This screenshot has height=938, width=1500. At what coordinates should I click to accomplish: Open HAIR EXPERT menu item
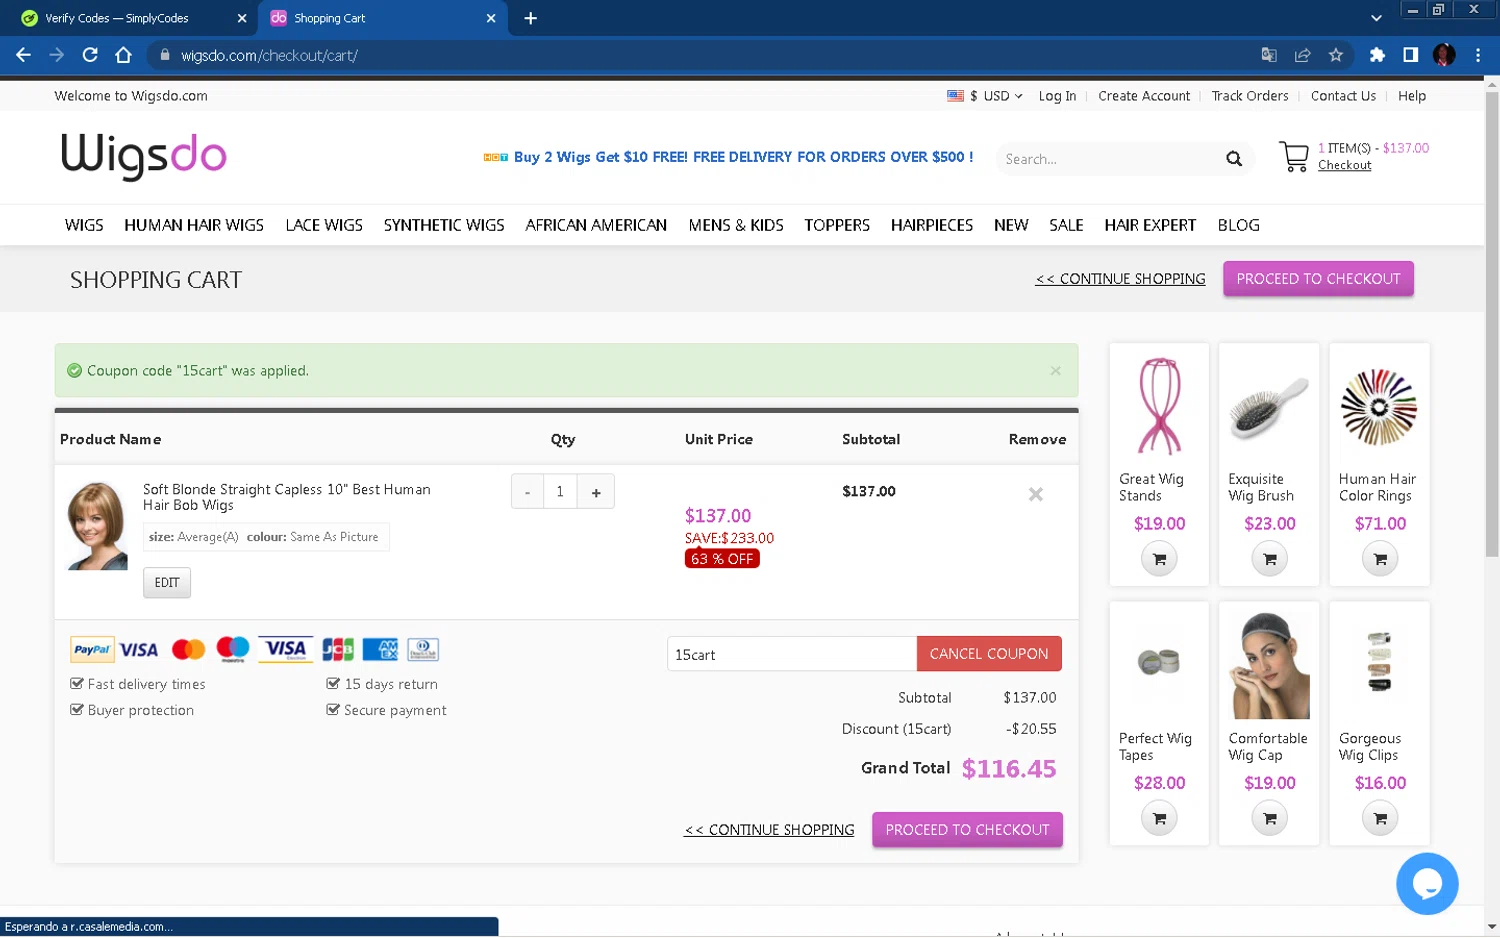1150,226
